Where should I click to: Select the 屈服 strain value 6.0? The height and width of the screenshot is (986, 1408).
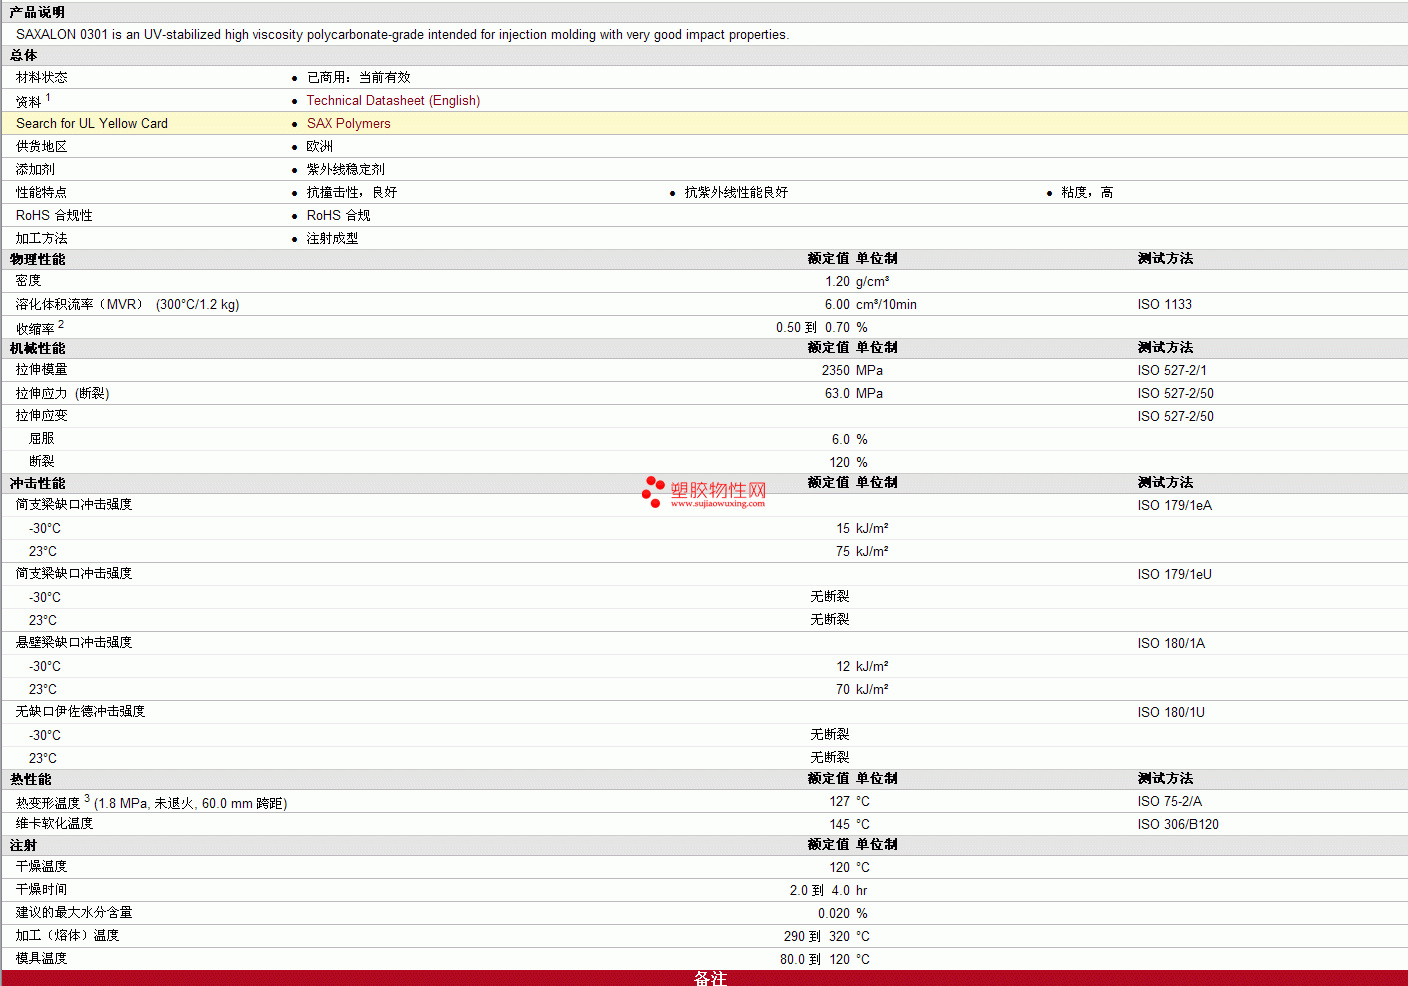841,439
